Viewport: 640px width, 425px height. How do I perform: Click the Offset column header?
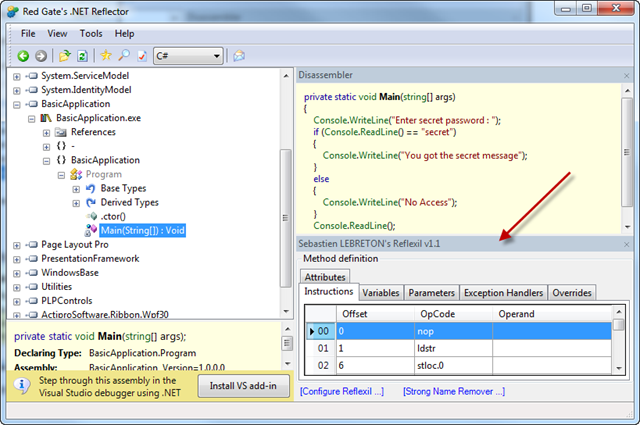[x=375, y=314]
